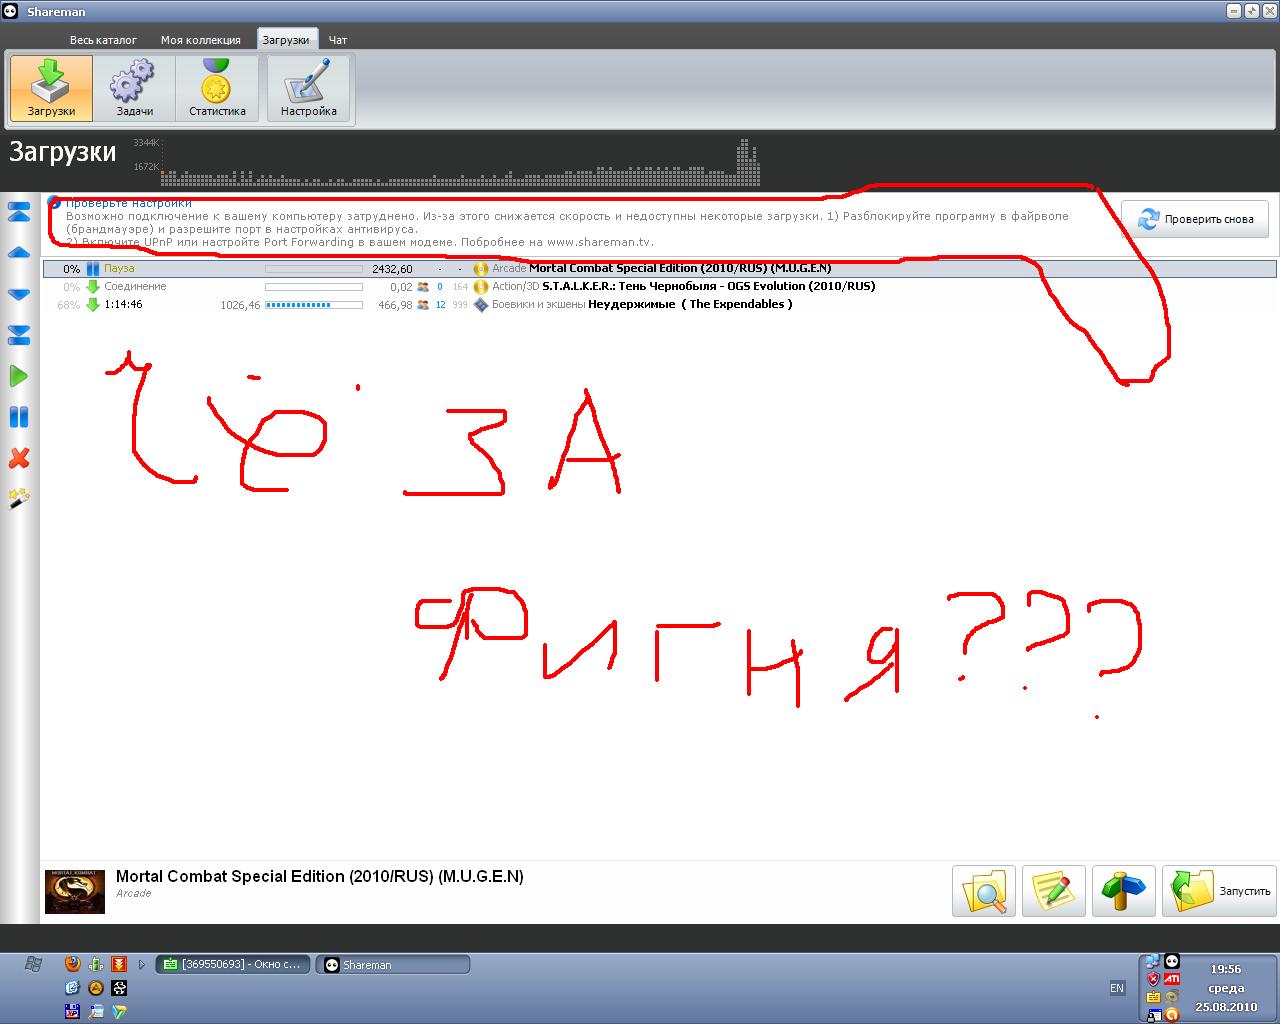Viewport: 1280px width, 1024px height.
Task: Click the progress bar of the S.T.A.L.K.E.R. download
Action: 314,287
